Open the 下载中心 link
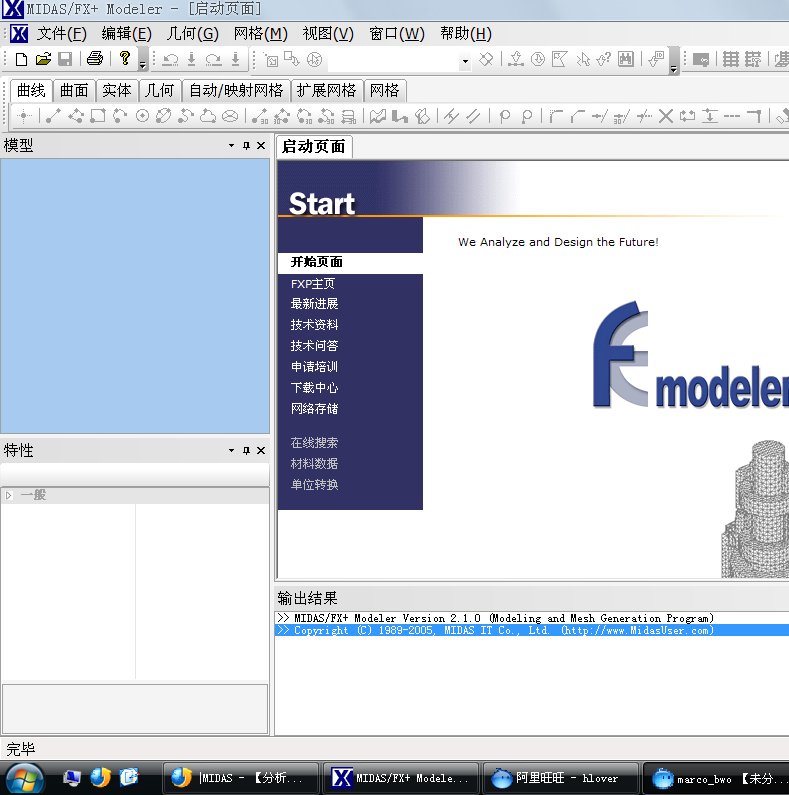Image resolution: width=789 pixels, height=795 pixels. [314, 388]
